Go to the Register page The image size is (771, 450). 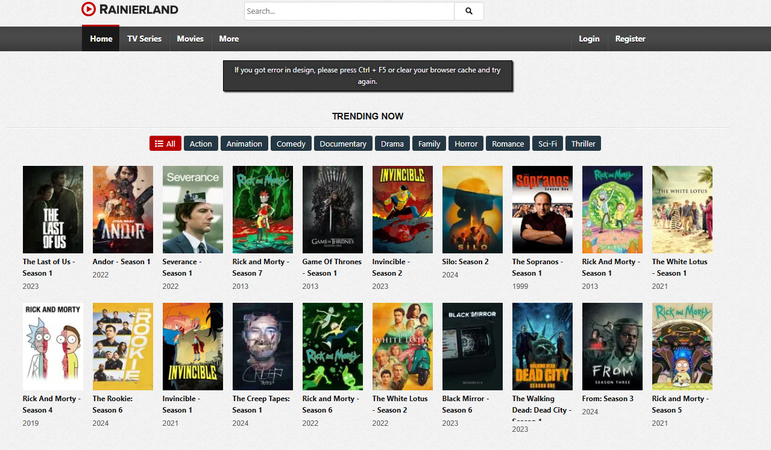(x=630, y=38)
